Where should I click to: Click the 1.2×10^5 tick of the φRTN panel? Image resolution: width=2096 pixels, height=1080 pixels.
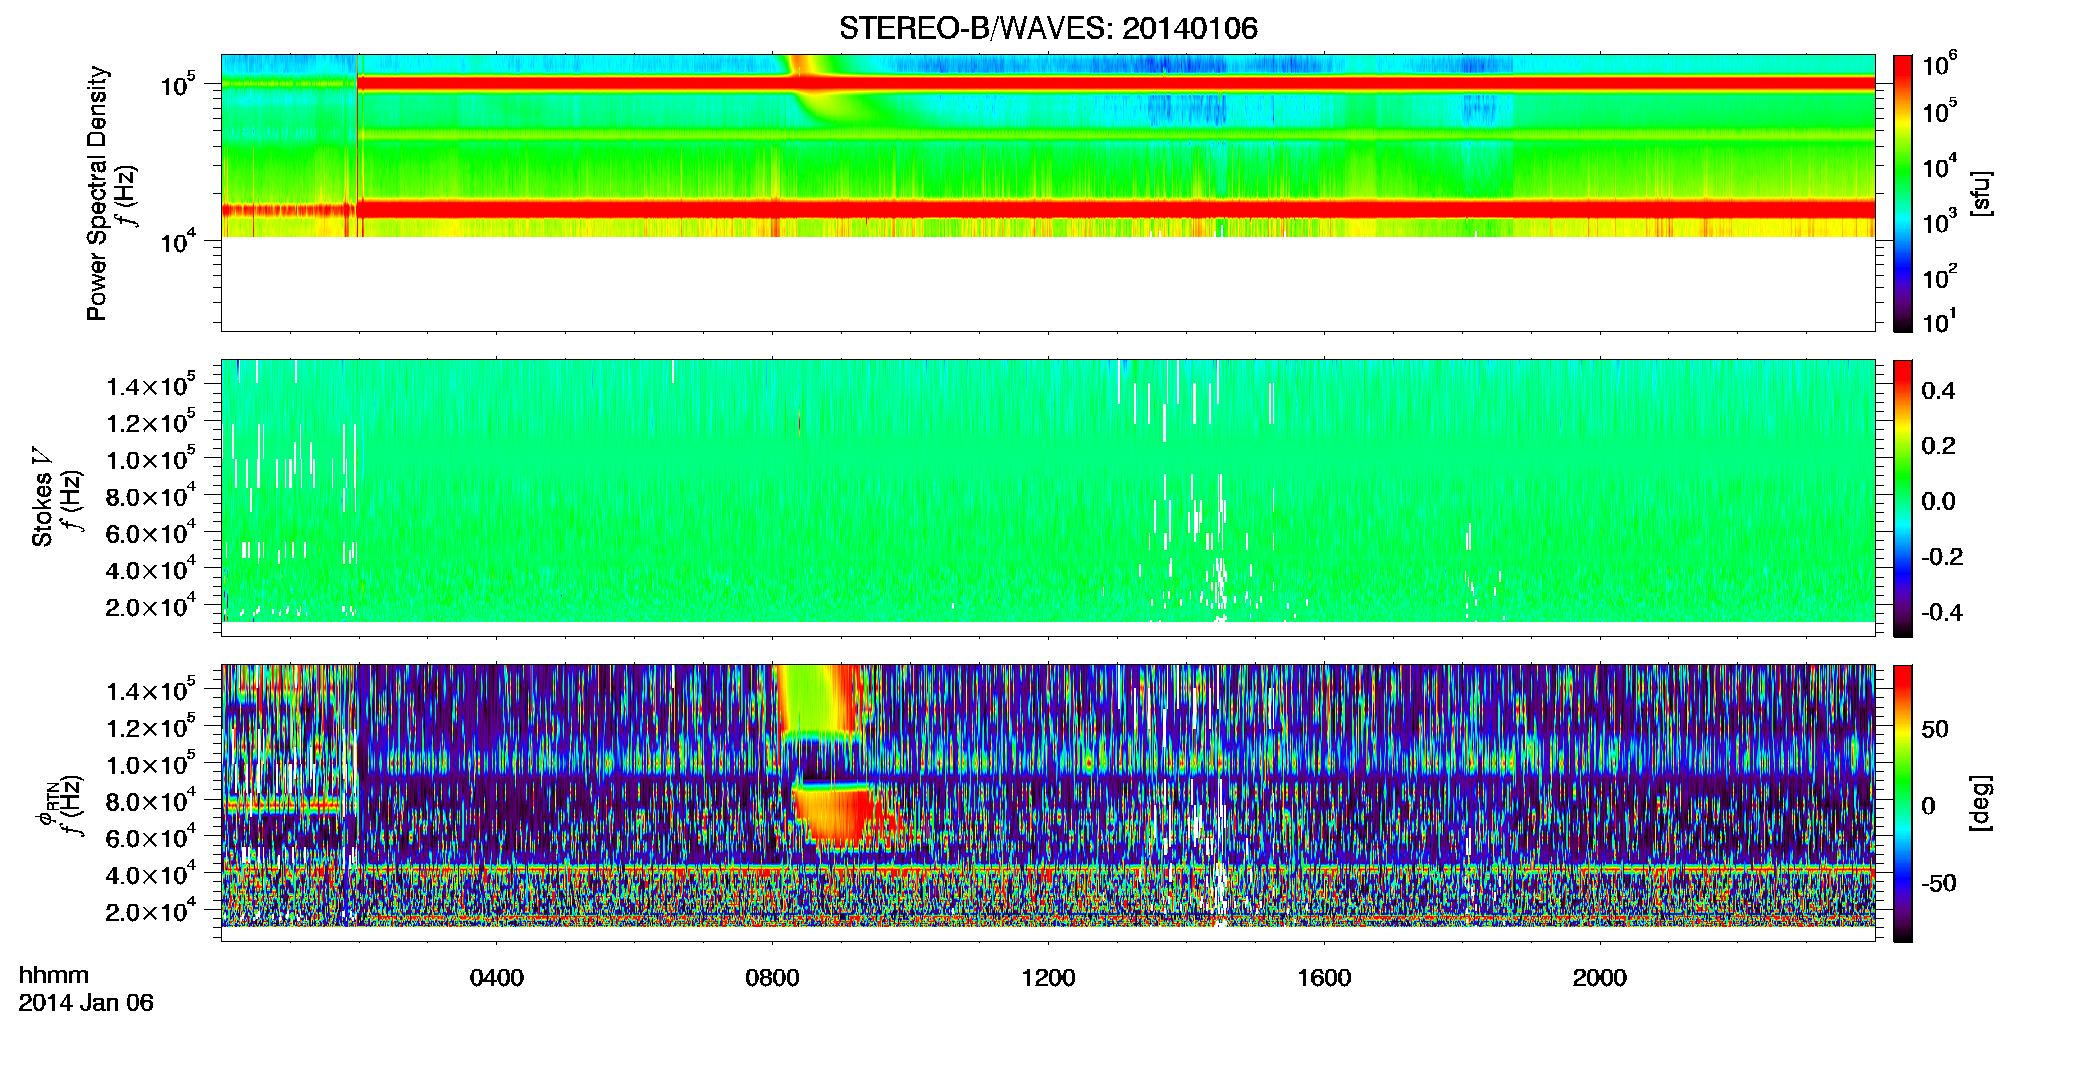[150, 727]
